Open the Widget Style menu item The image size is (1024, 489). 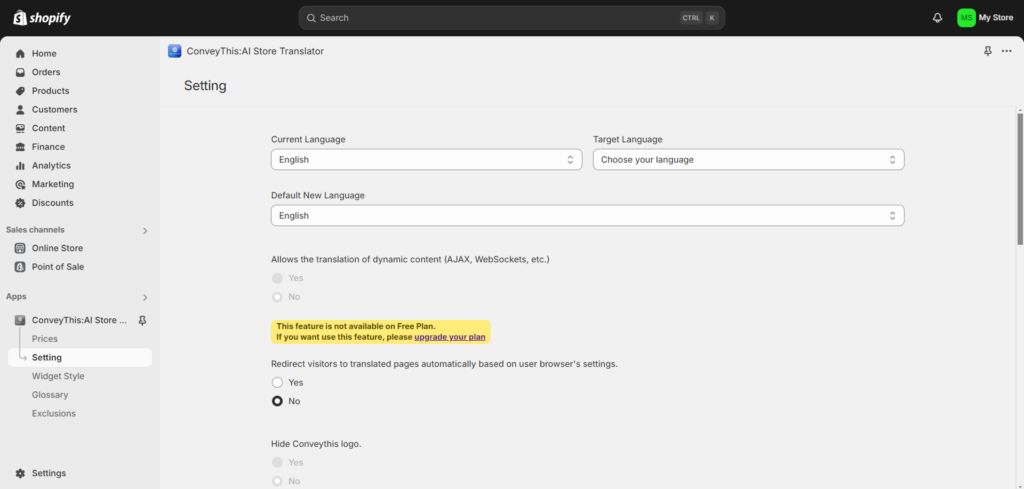coord(58,376)
